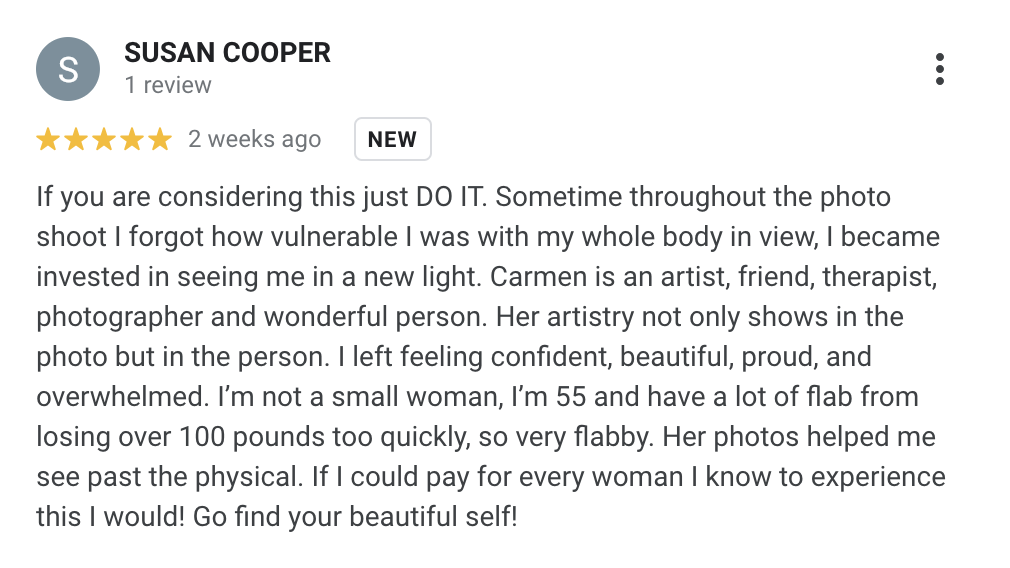1010x568 pixels.
Task: Click the fourth yellow rating star
Action: coord(132,139)
